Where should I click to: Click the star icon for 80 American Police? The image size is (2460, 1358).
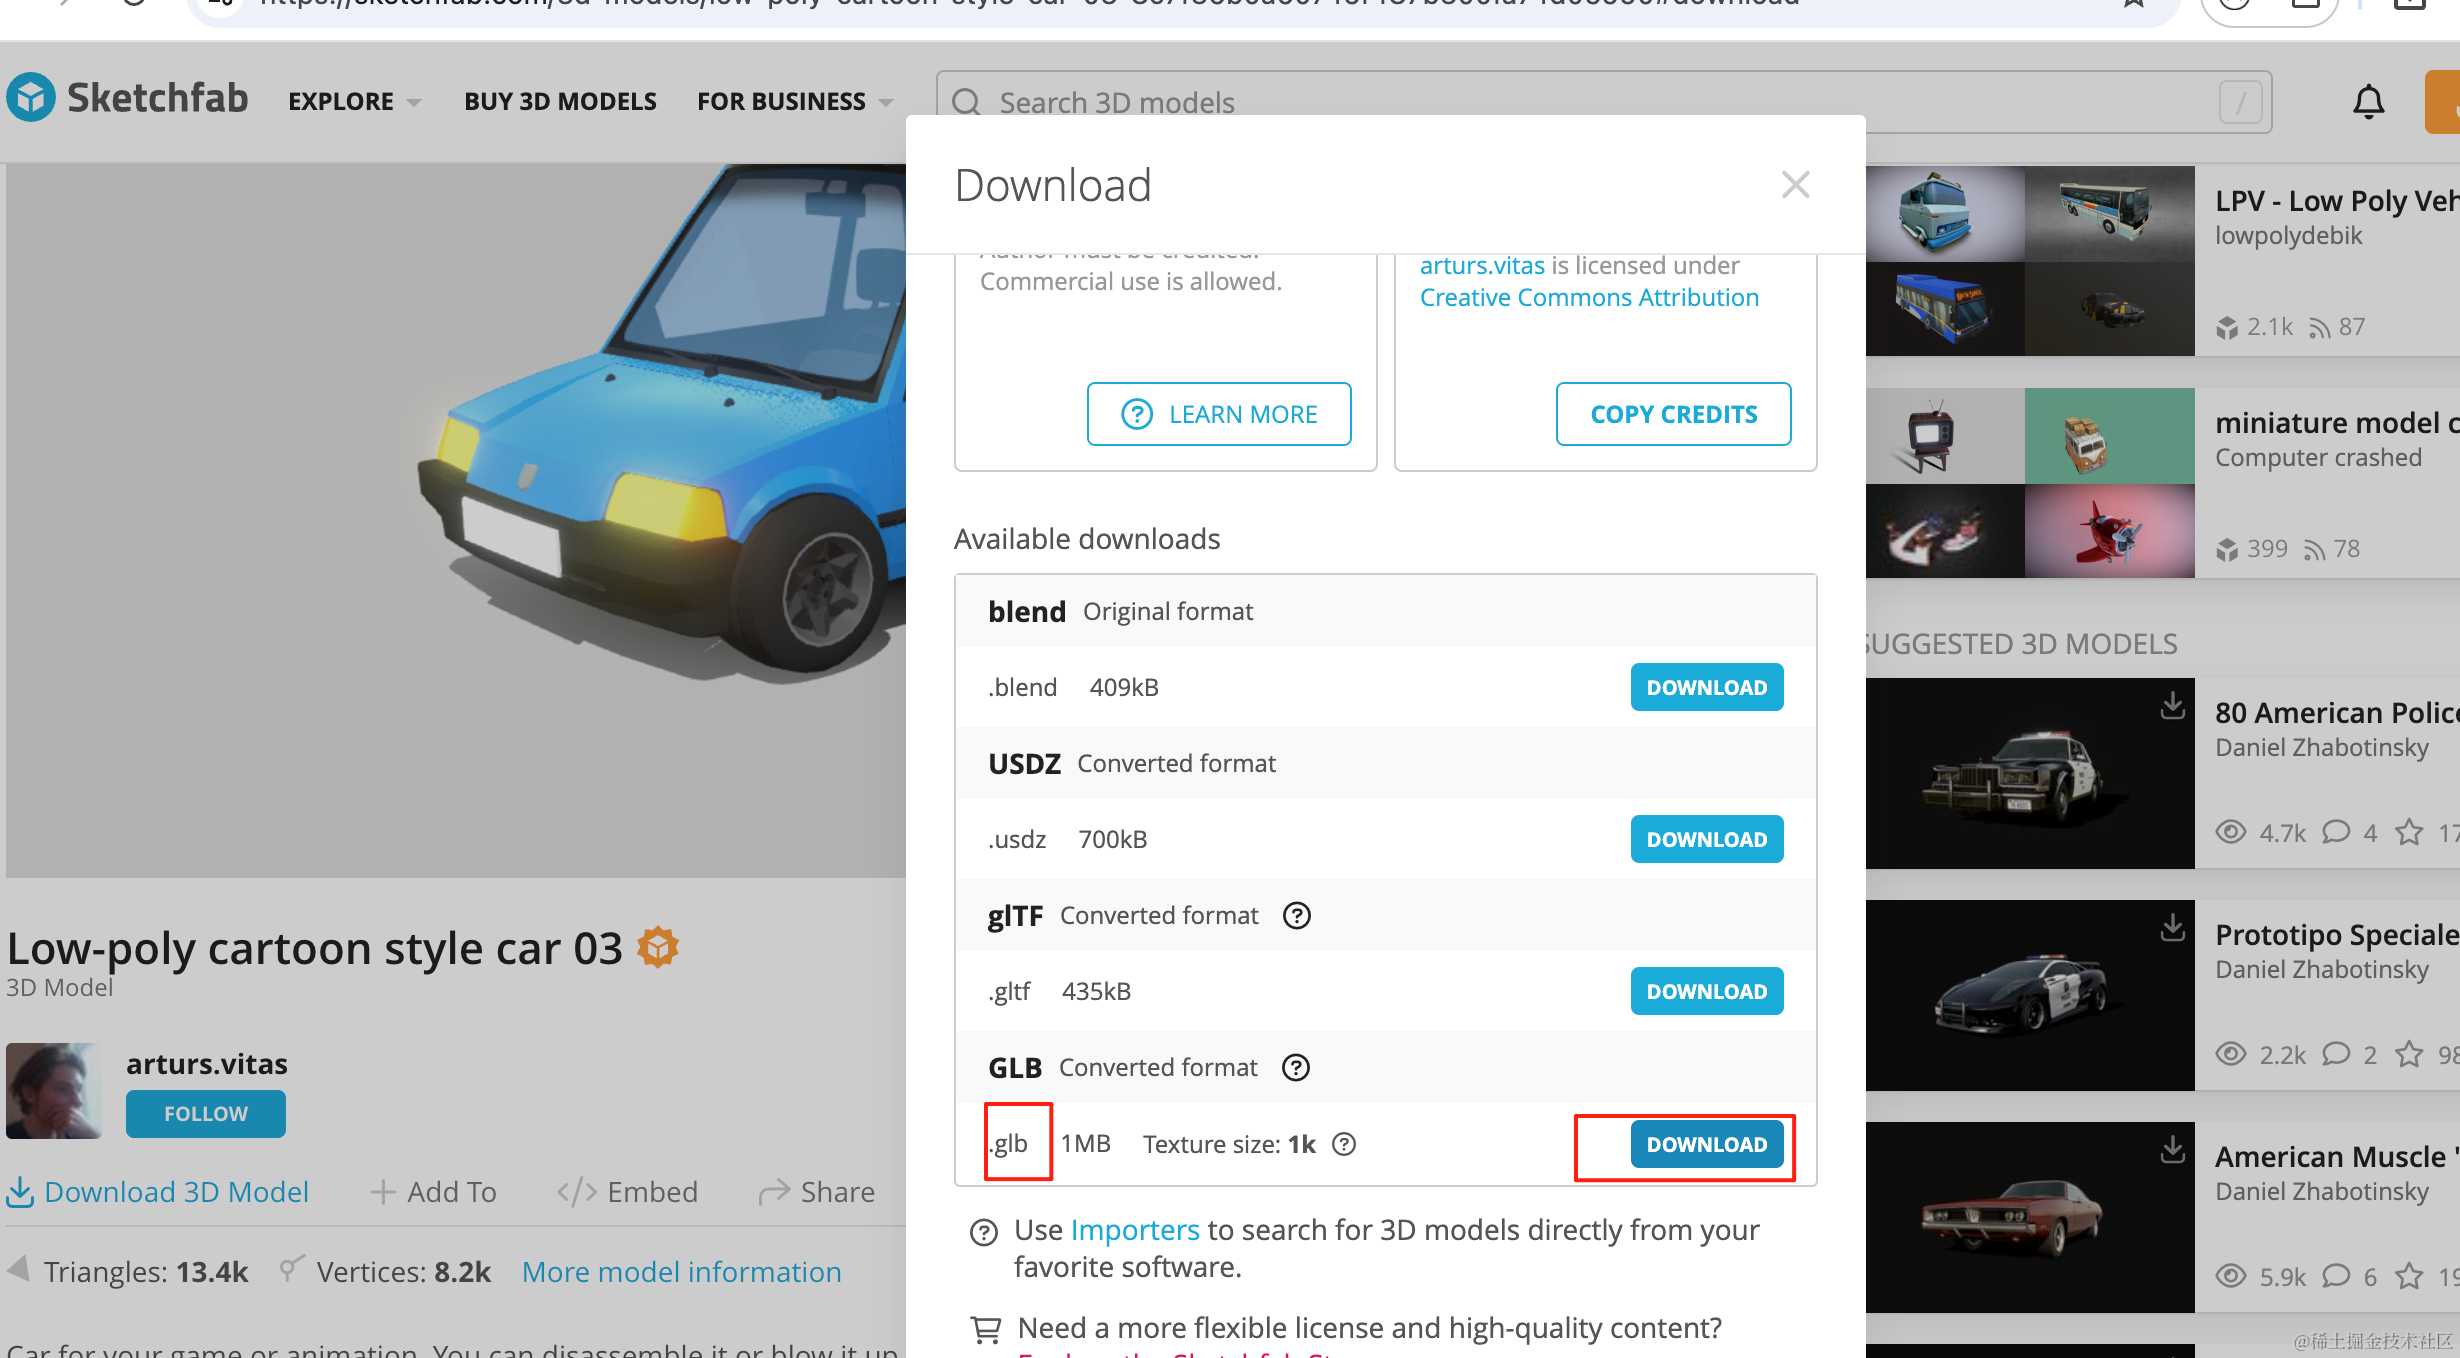click(2409, 832)
